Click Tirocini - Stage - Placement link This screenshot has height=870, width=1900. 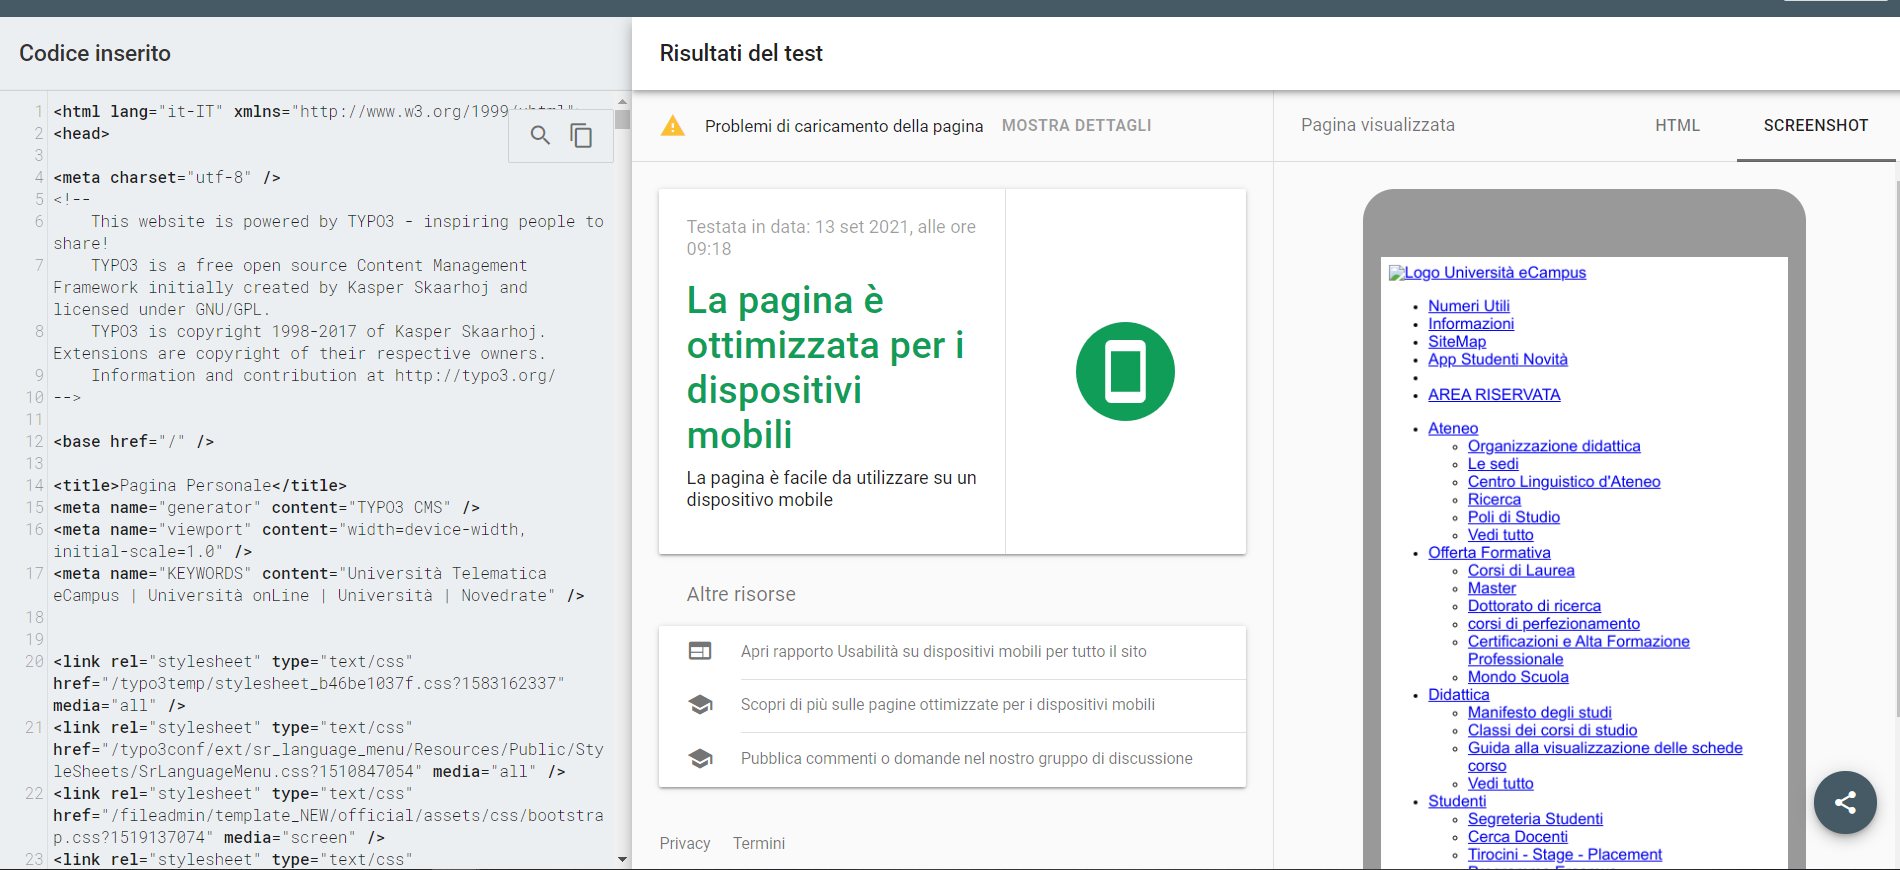pyautogui.click(x=1565, y=855)
